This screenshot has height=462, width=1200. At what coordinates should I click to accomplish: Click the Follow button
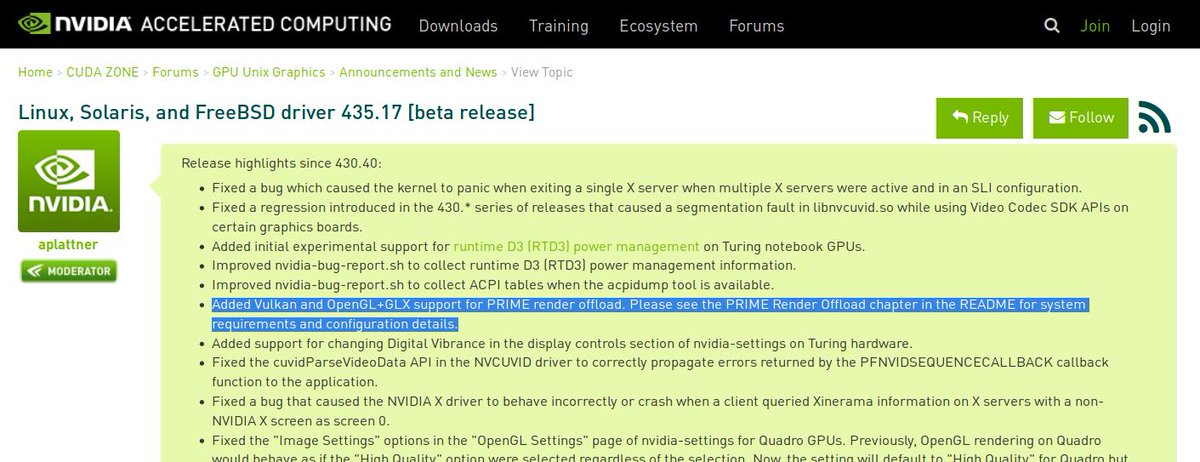pyautogui.click(x=1081, y=118)
